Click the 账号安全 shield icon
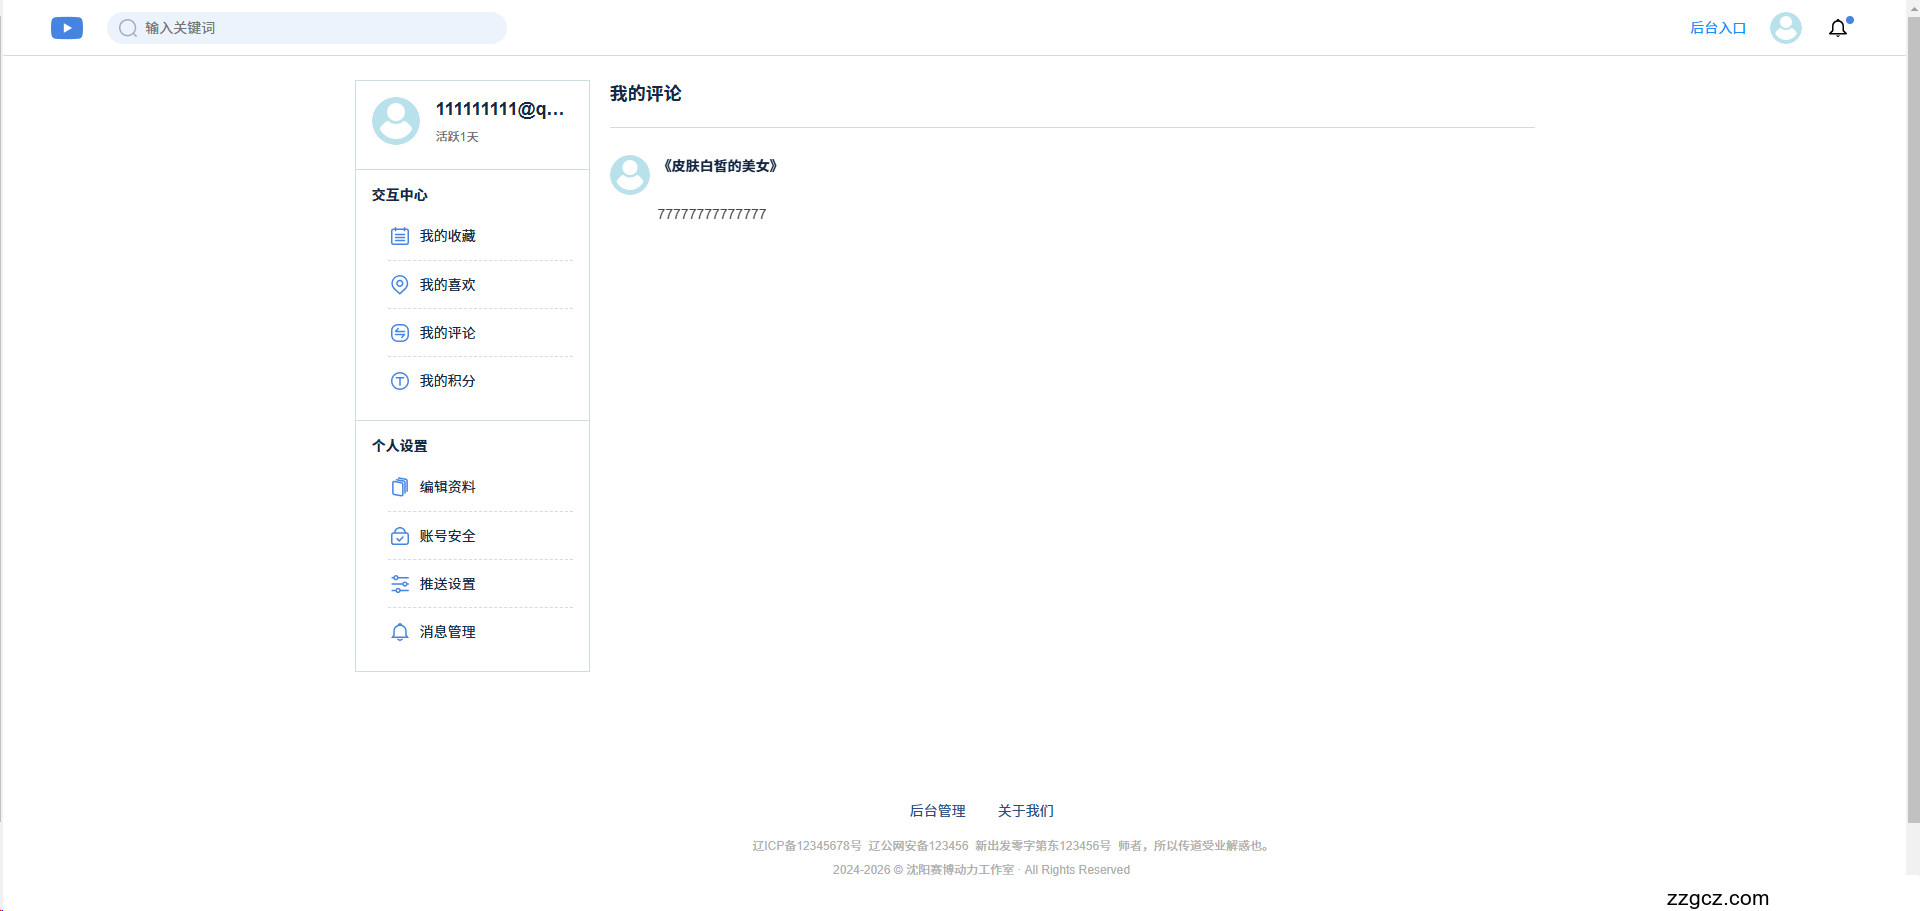 click(400, 536)
